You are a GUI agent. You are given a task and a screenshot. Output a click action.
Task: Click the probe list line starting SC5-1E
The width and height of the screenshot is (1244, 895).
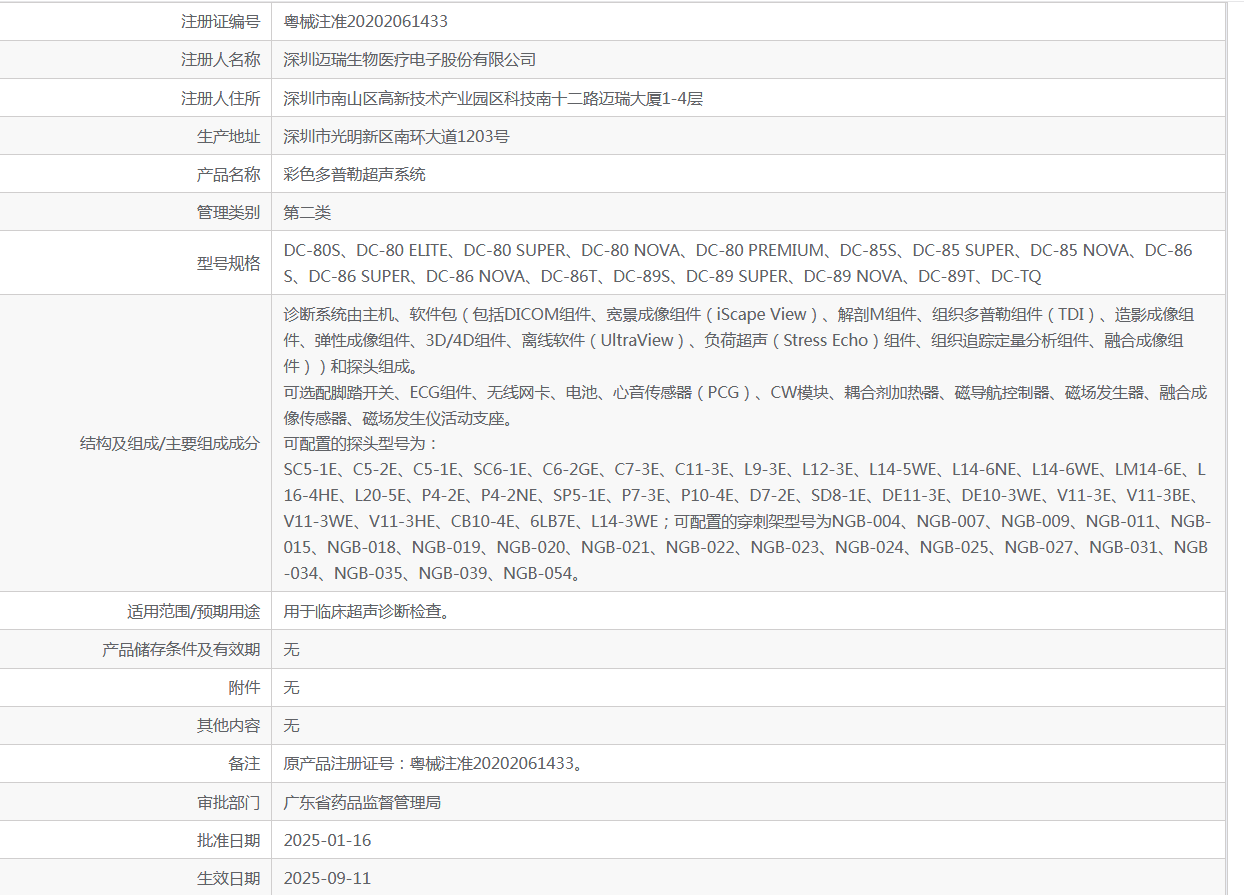pyautogui.click(x=745, y=469)
